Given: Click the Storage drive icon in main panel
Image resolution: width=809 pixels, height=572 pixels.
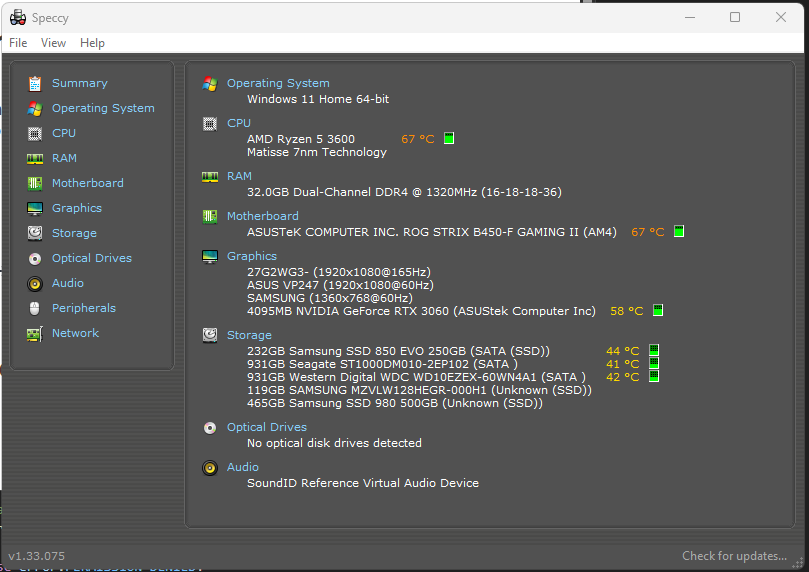Looking at the screenshot, I should [x=209, y=335].
